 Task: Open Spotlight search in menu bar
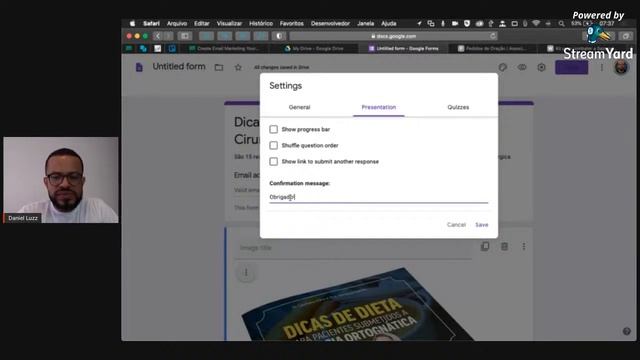click(x=562, y=24)
